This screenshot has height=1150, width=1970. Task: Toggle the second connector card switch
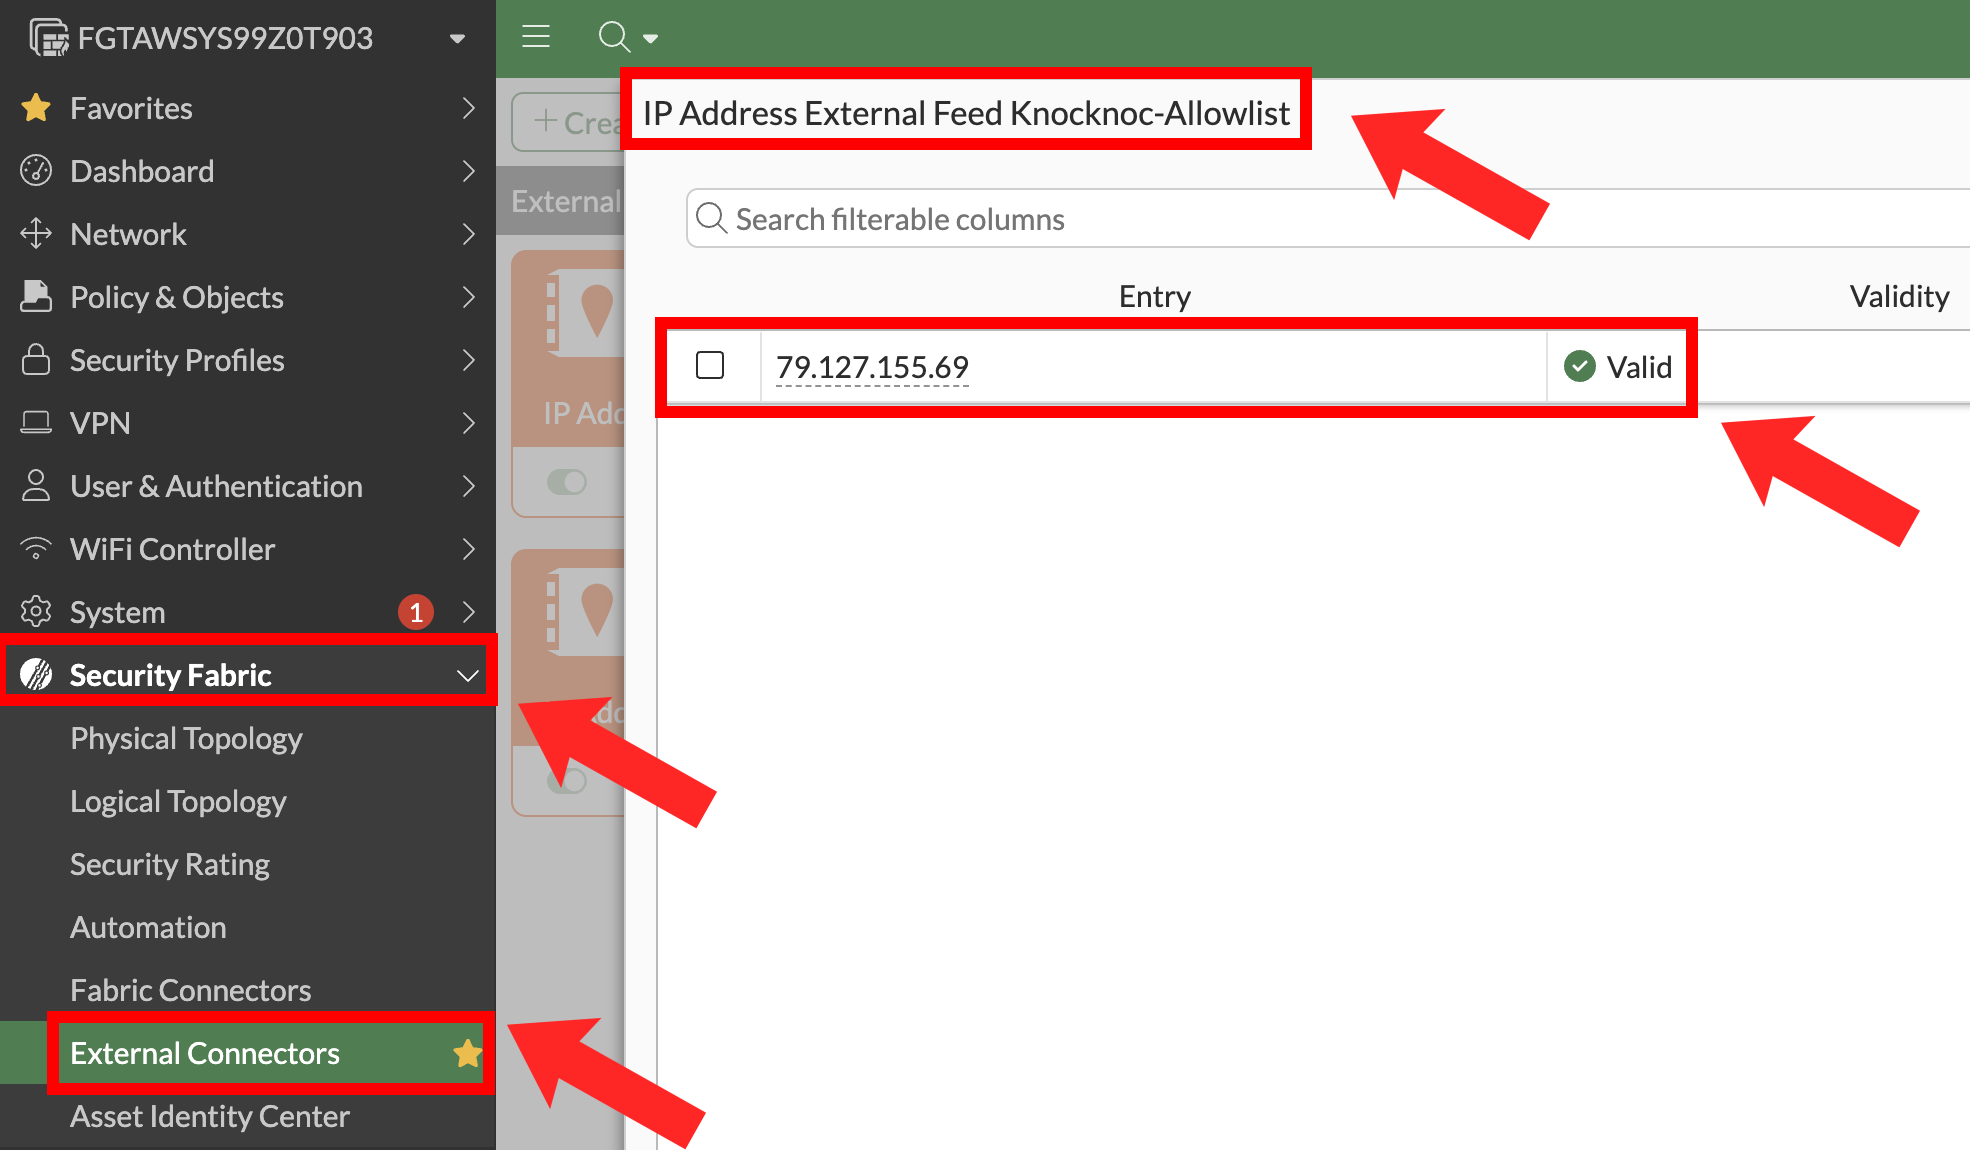pyautogui.click(x=567, y=782)
